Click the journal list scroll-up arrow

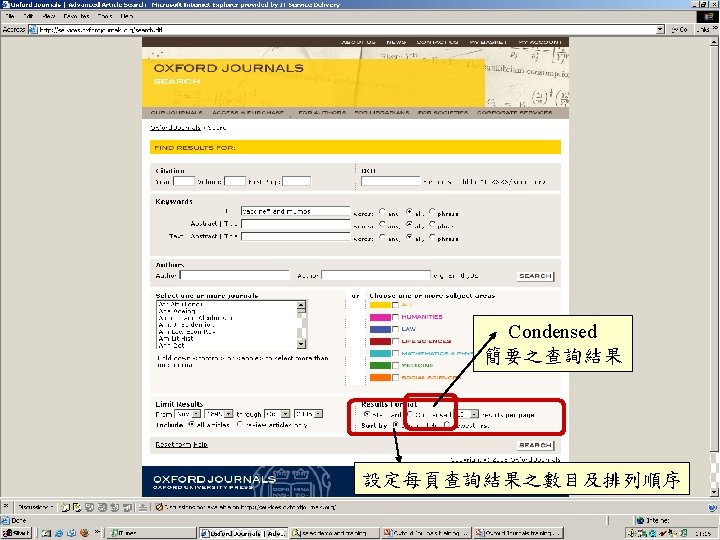pyautogui.click(x=301, y=305)
